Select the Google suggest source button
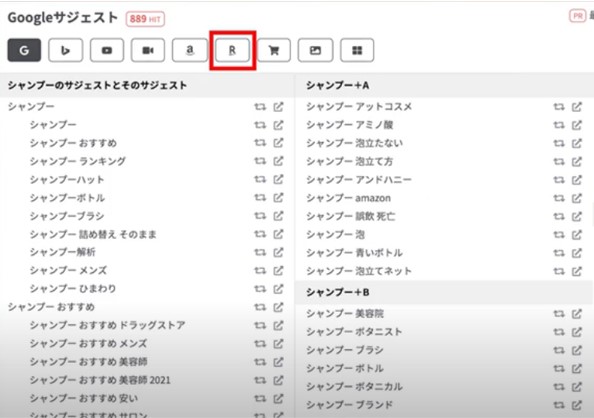The image size is (594, 418). point(24,50)
